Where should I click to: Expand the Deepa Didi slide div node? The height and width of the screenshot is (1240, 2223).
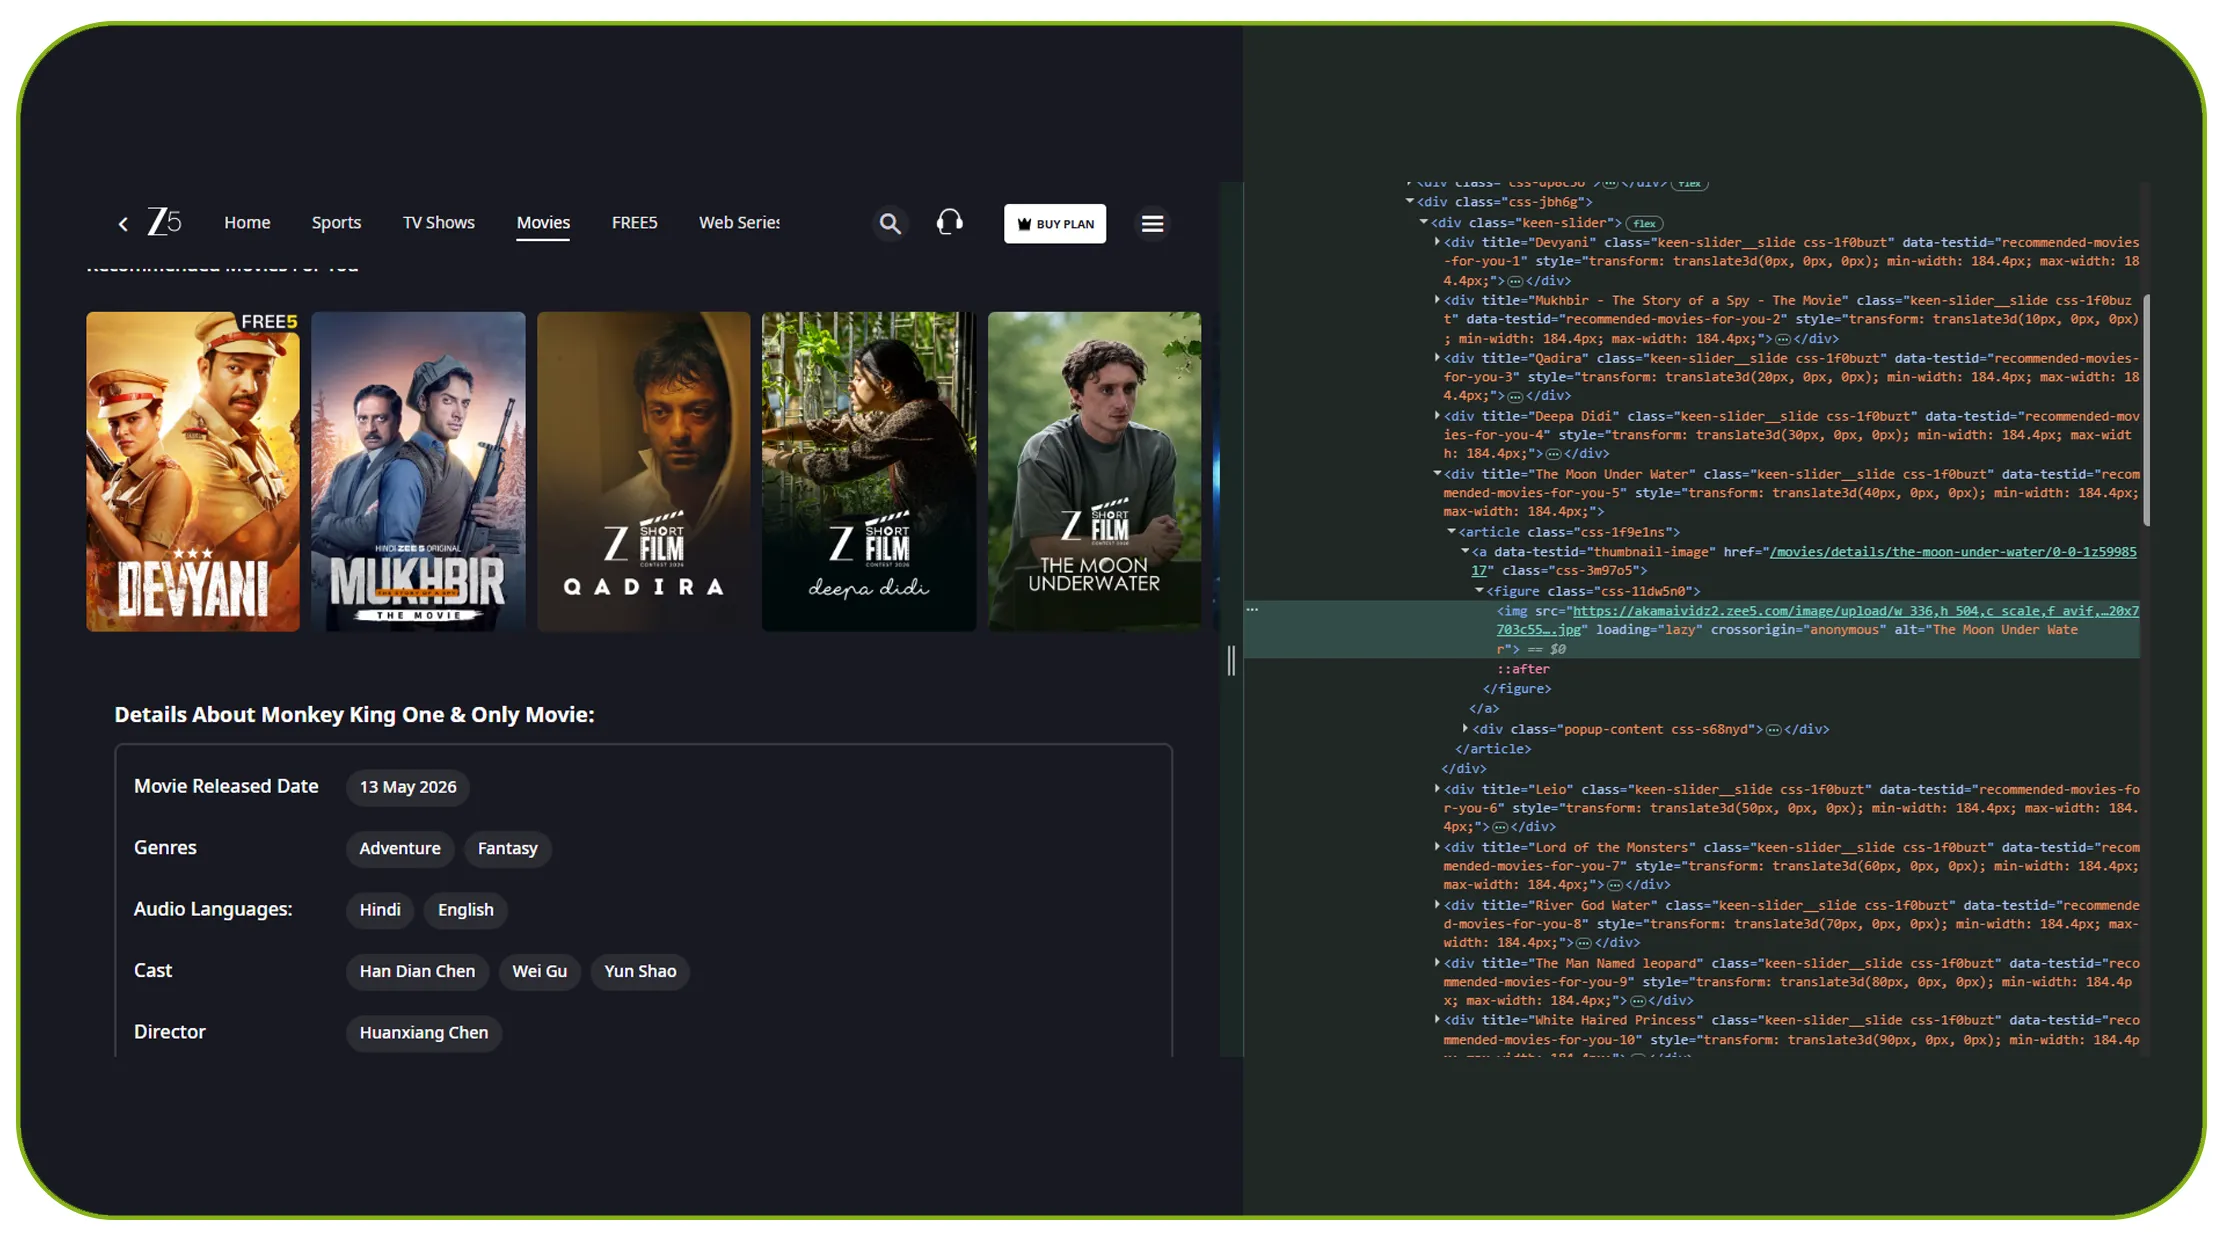[1437, 415]
